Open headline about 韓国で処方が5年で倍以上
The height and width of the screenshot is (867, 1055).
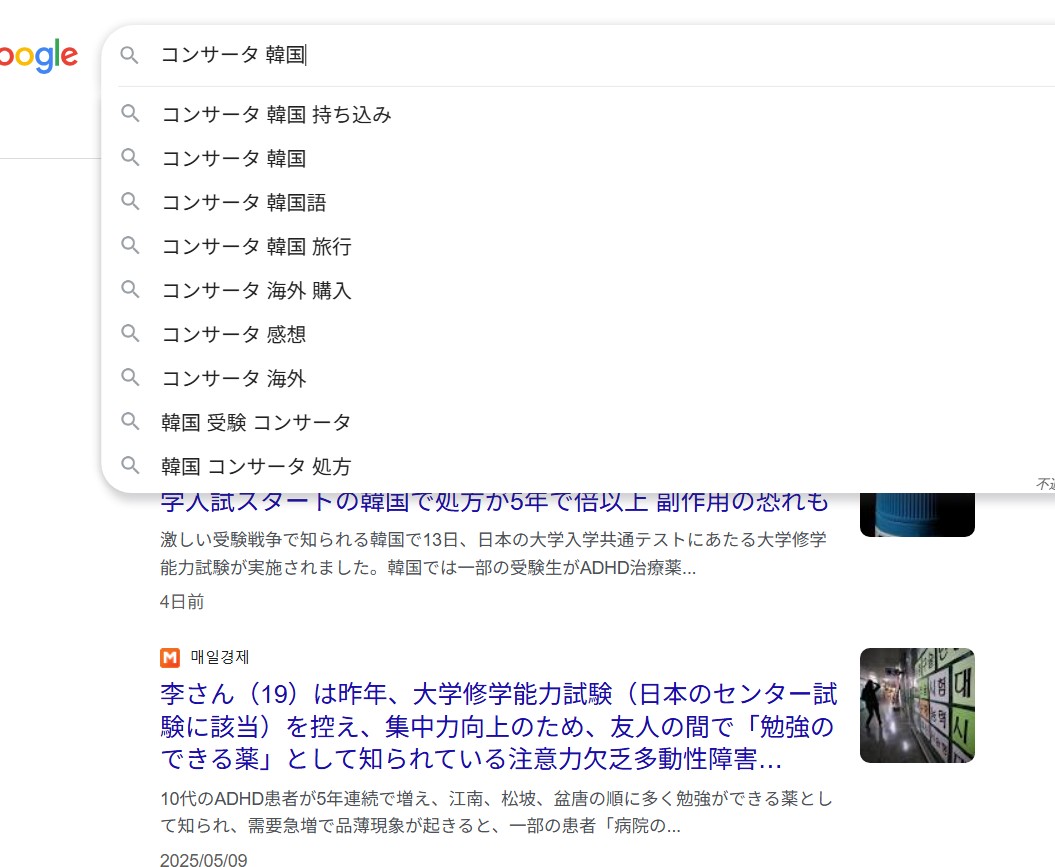494,501
